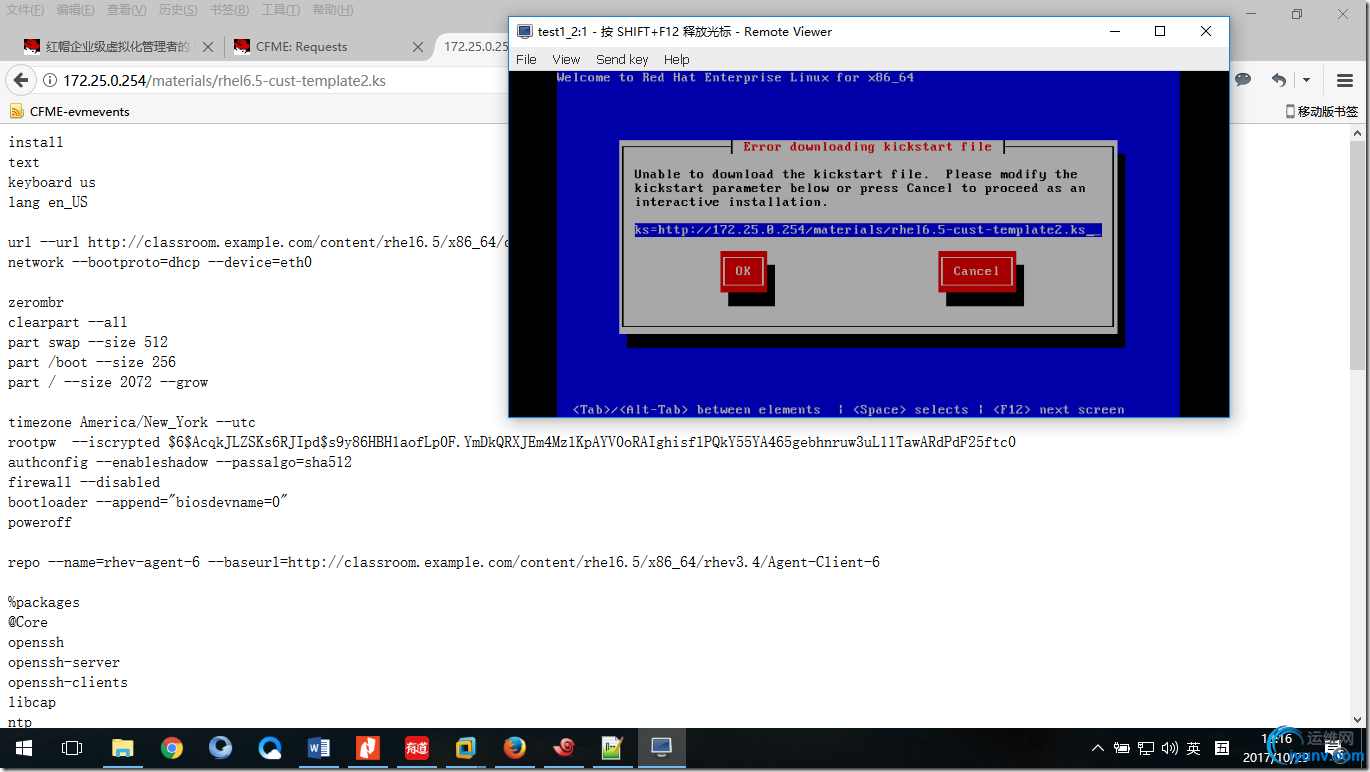The width and height of the screenshot is (1370, 772).
Task: Open the green notepad app on the taskbar
Action: (612, 748)
